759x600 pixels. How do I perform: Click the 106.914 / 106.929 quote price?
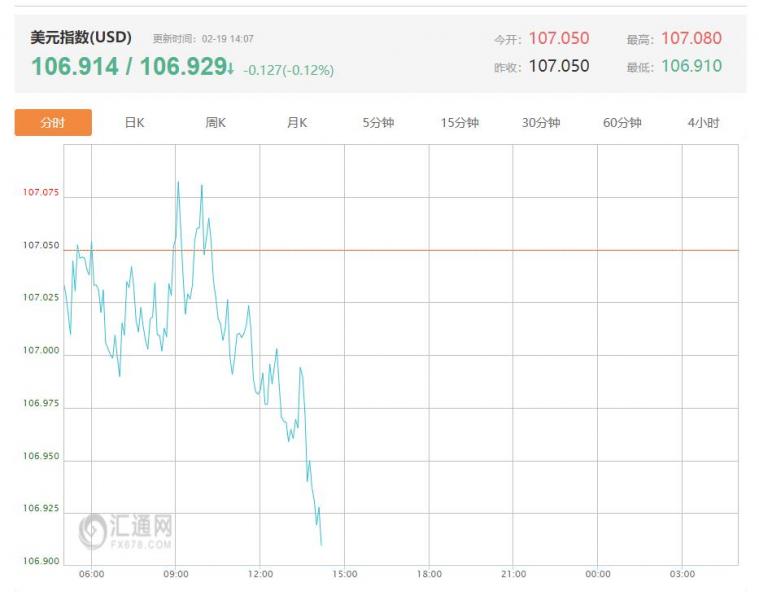pyautogui.click(x=128, y=67)
